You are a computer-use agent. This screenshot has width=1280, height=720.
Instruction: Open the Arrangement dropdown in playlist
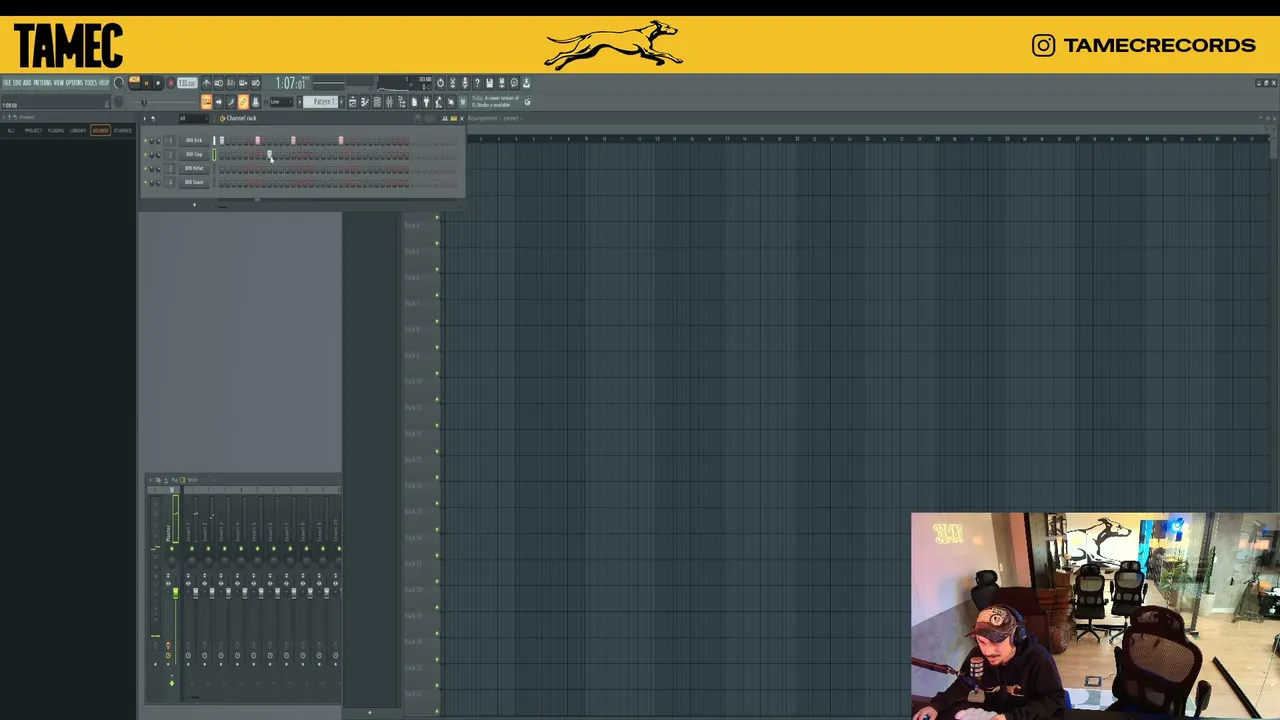point(482,118)
